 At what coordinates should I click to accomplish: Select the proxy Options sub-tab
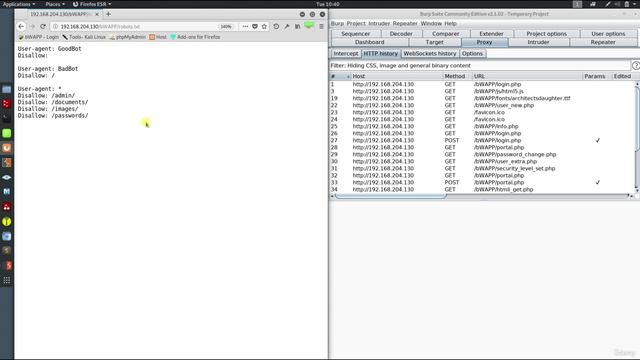point(472,53)
